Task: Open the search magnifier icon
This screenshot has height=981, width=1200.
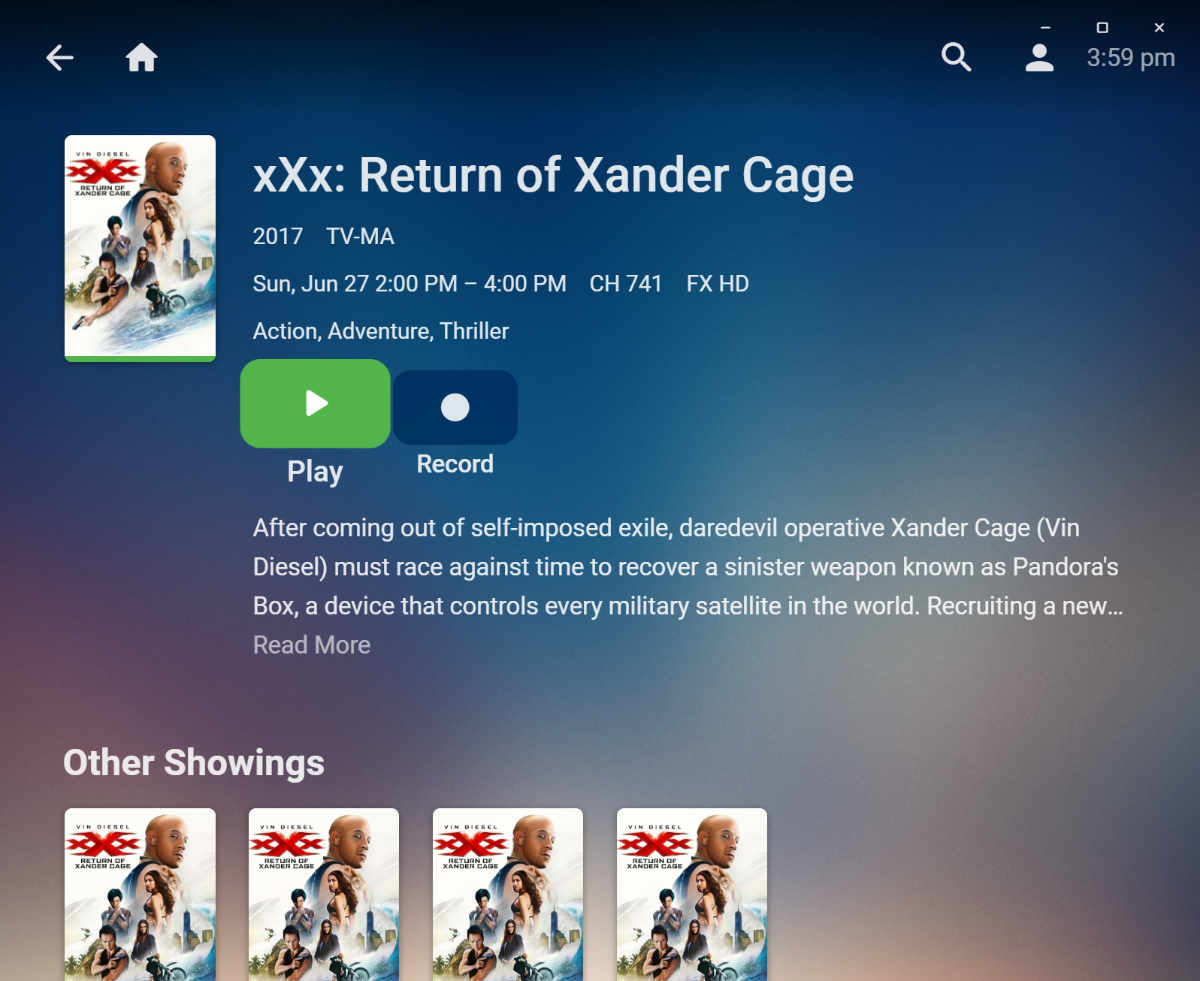Action: [957, 58]
